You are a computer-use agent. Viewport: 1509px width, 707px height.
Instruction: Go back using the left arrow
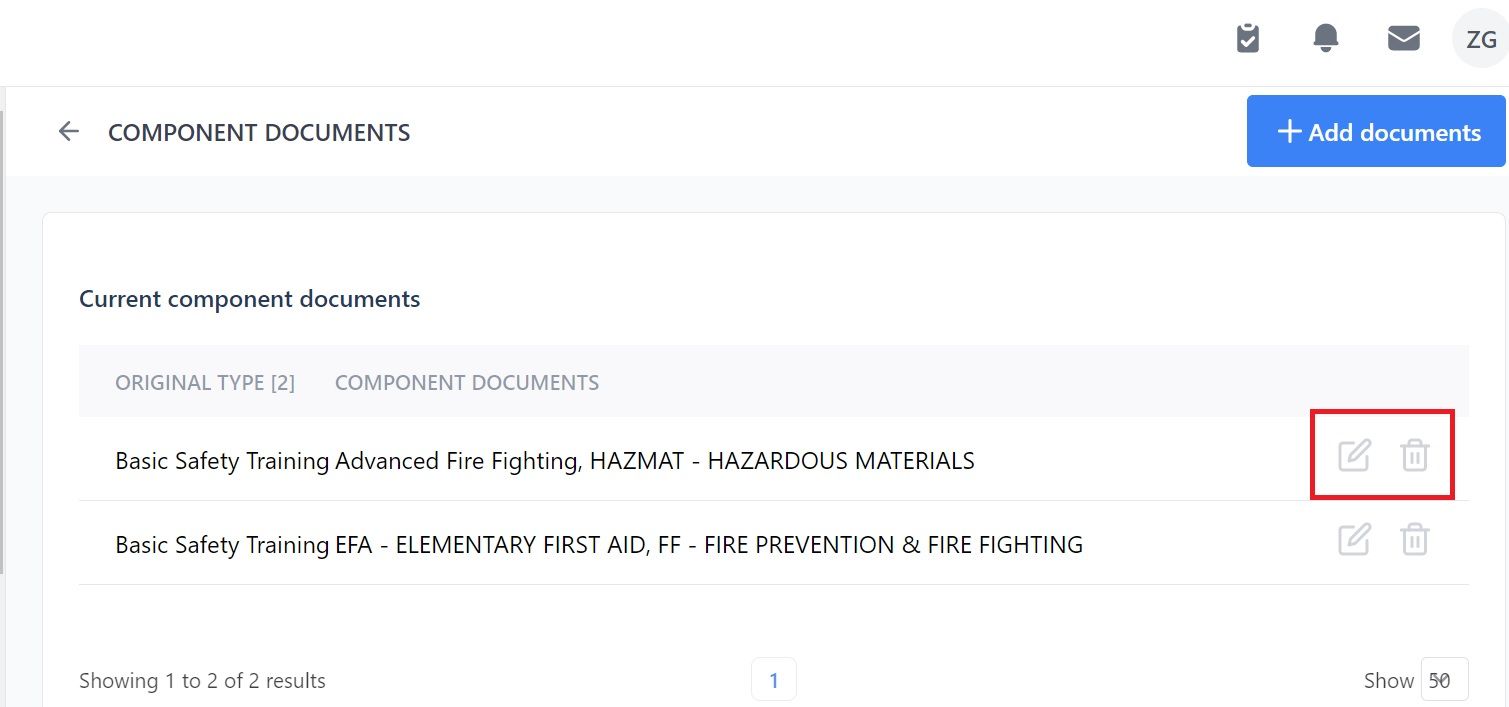pyautogui.click(x=68, y=131)
